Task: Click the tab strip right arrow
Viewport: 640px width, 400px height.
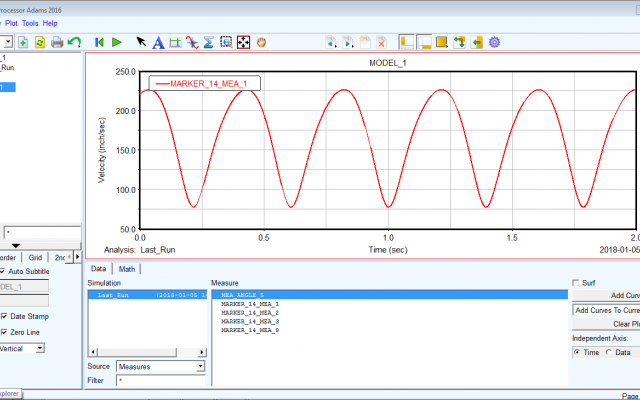Action: coord(77,257)
